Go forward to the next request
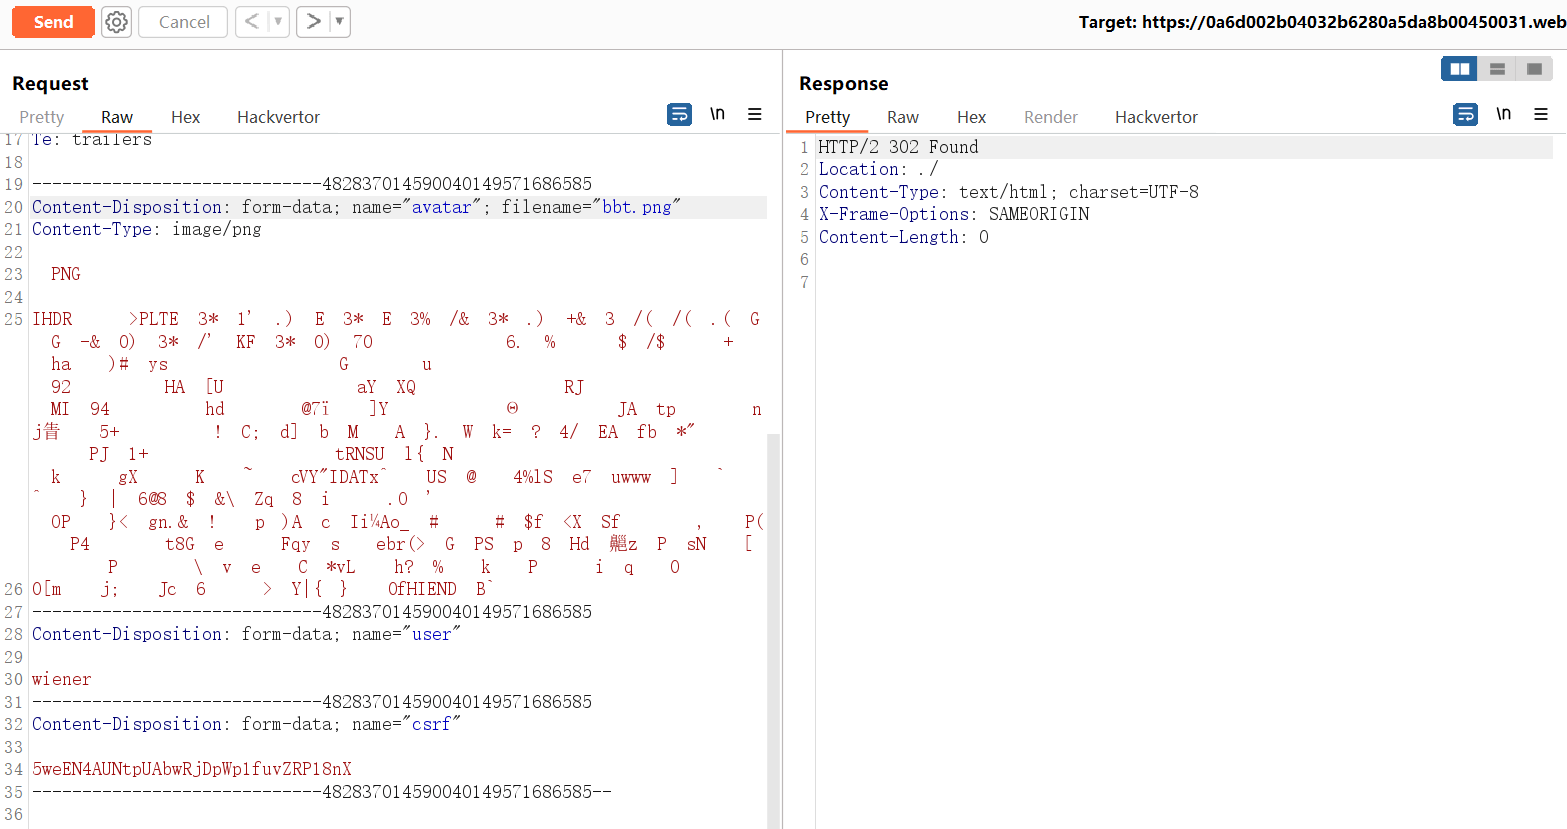The height and width of the screenshot is (829, 1567). [313, 22]
